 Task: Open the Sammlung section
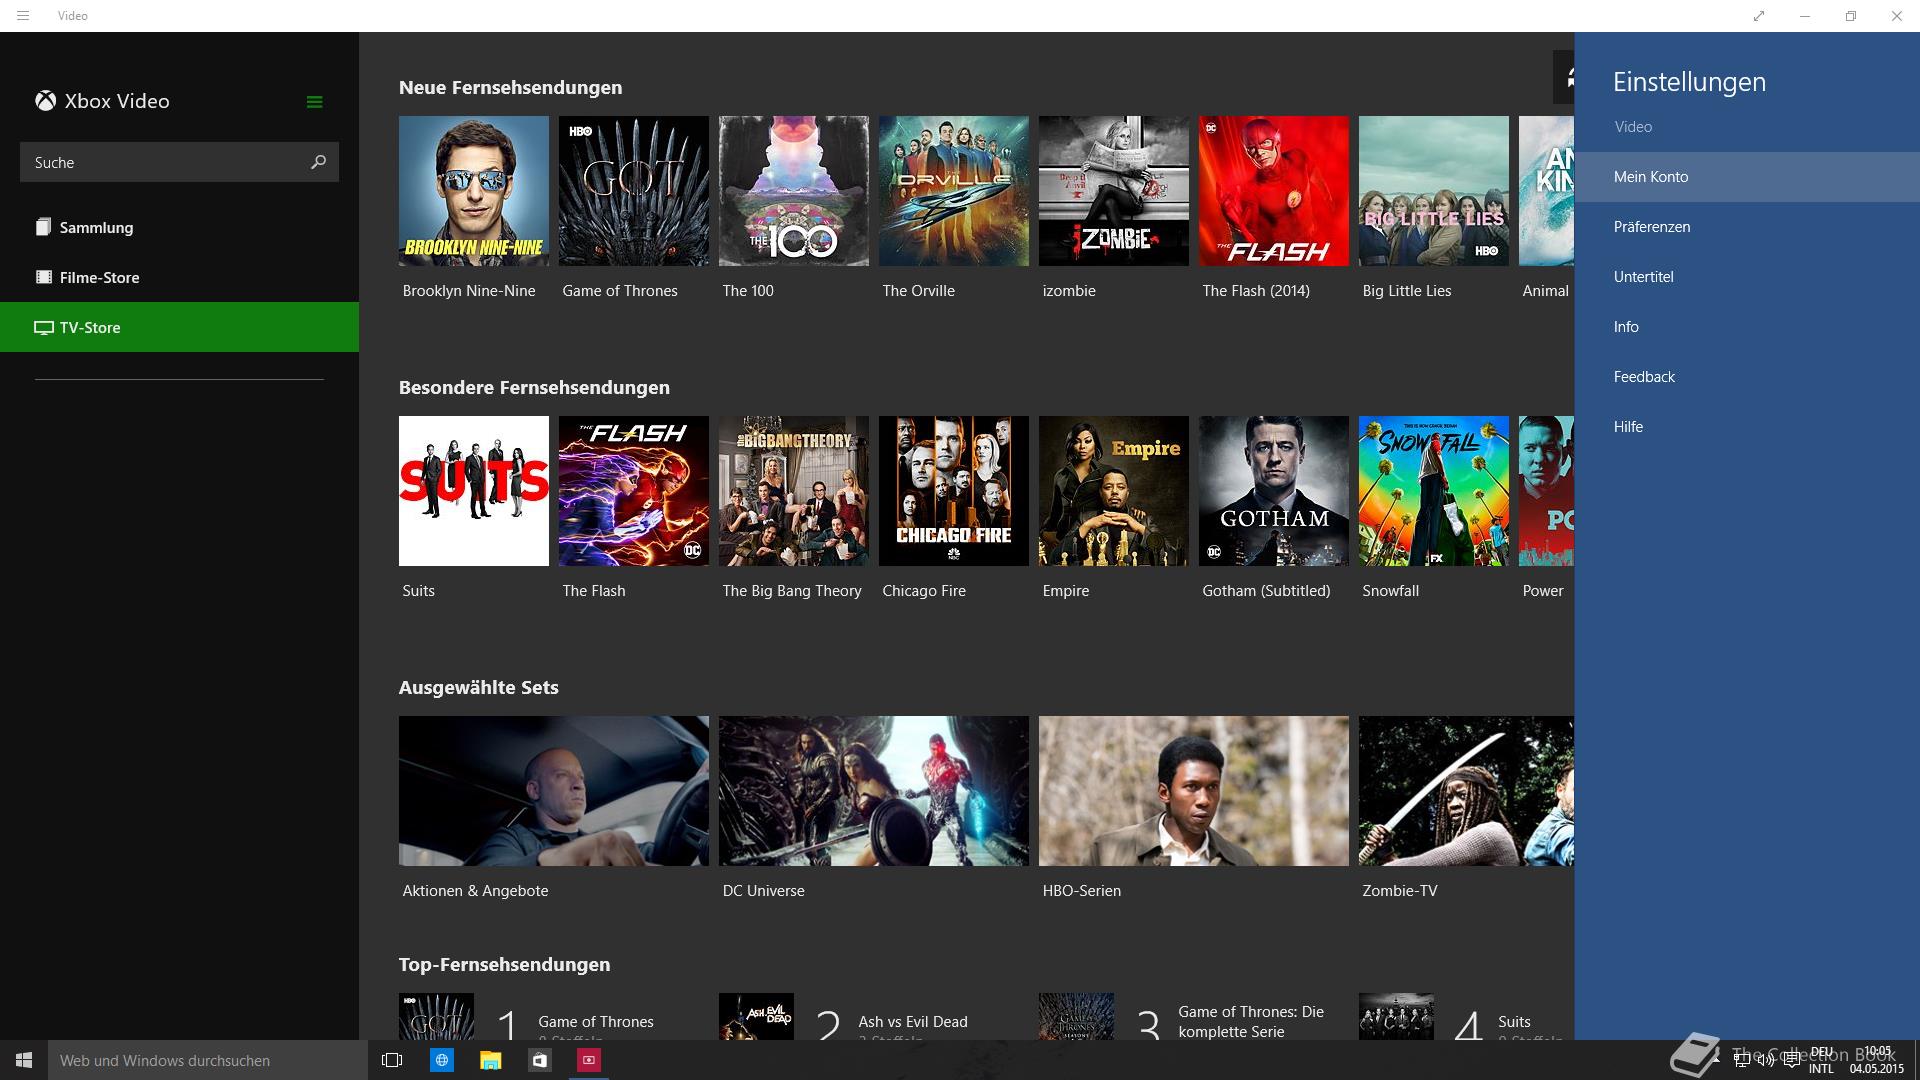coord(179,227)
